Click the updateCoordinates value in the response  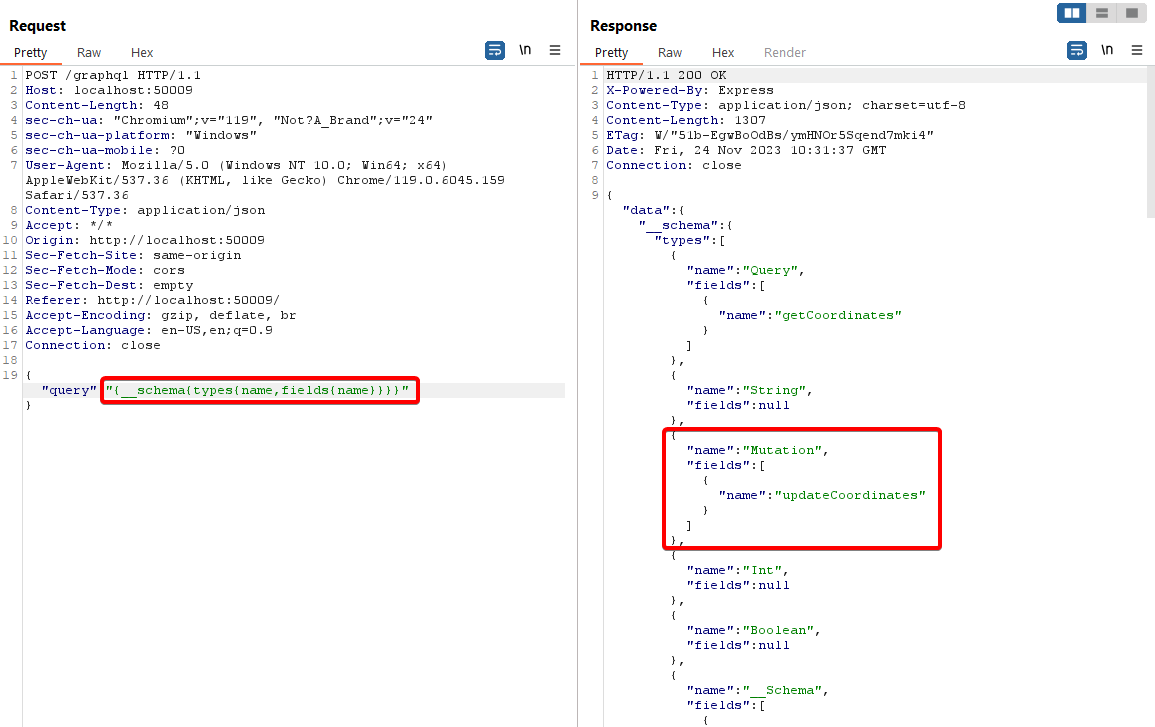850,495
